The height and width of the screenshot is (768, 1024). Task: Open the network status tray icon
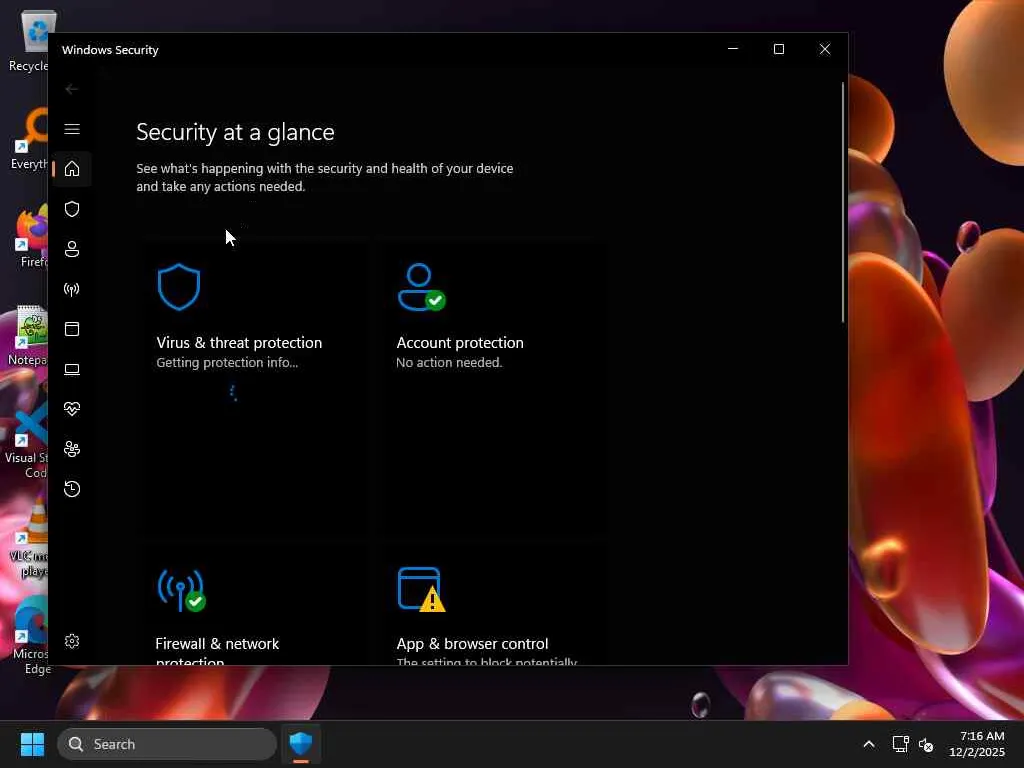click(x=901, y=744)
